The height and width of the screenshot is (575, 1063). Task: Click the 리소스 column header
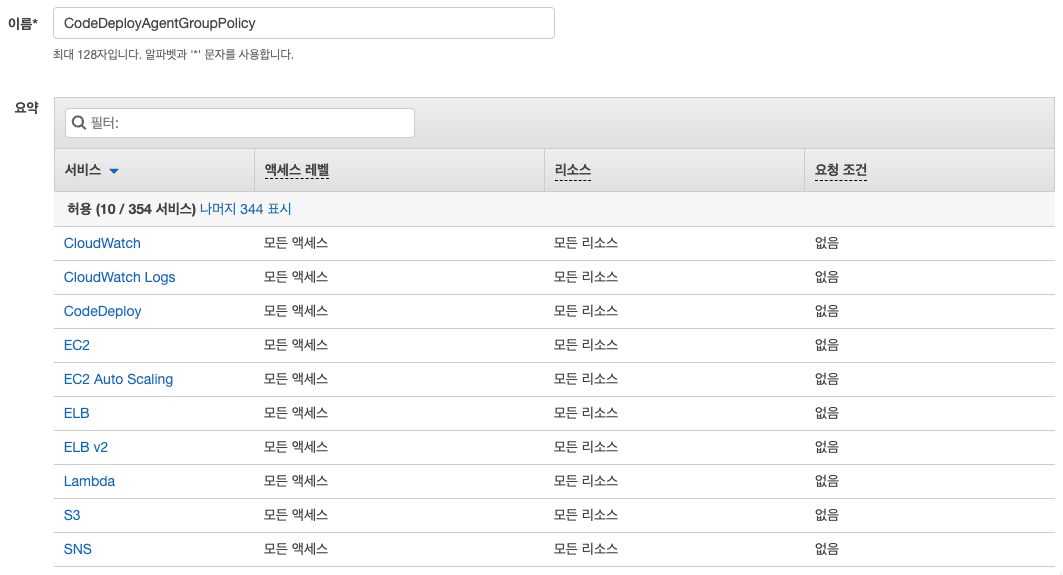572,170
